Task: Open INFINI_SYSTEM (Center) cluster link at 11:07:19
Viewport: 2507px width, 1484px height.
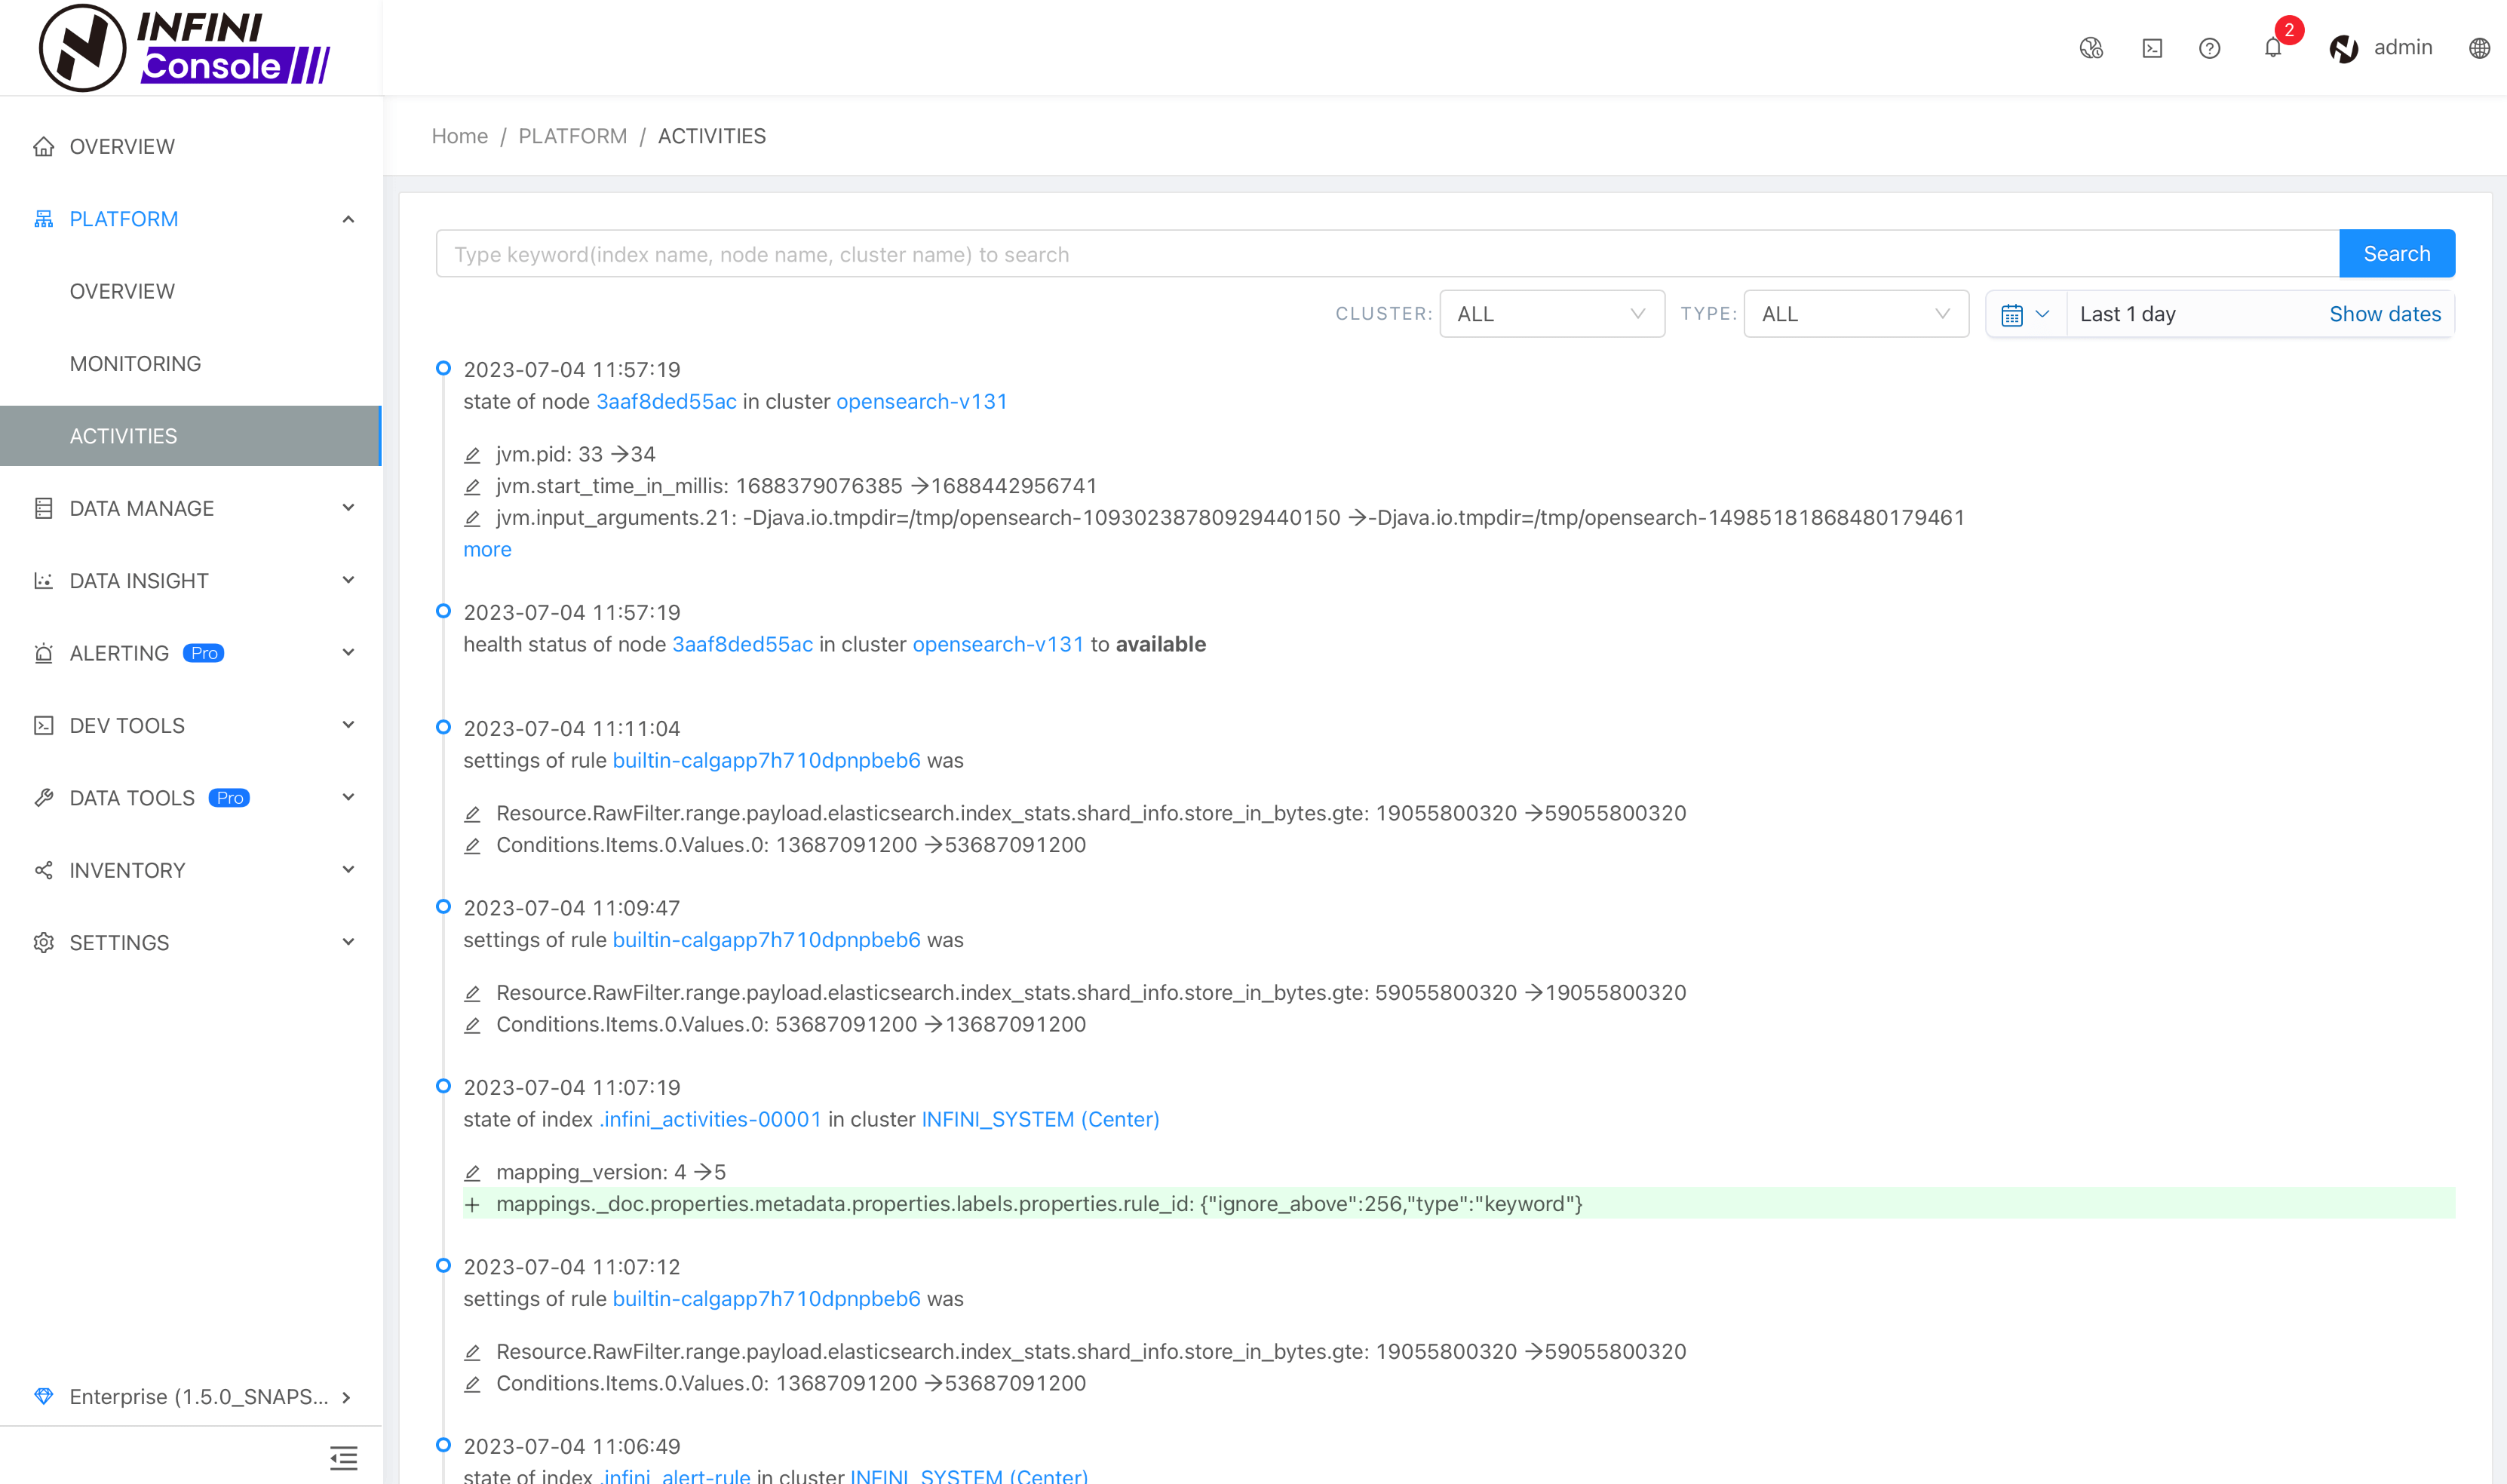Action: [x=1040, y=1120]
